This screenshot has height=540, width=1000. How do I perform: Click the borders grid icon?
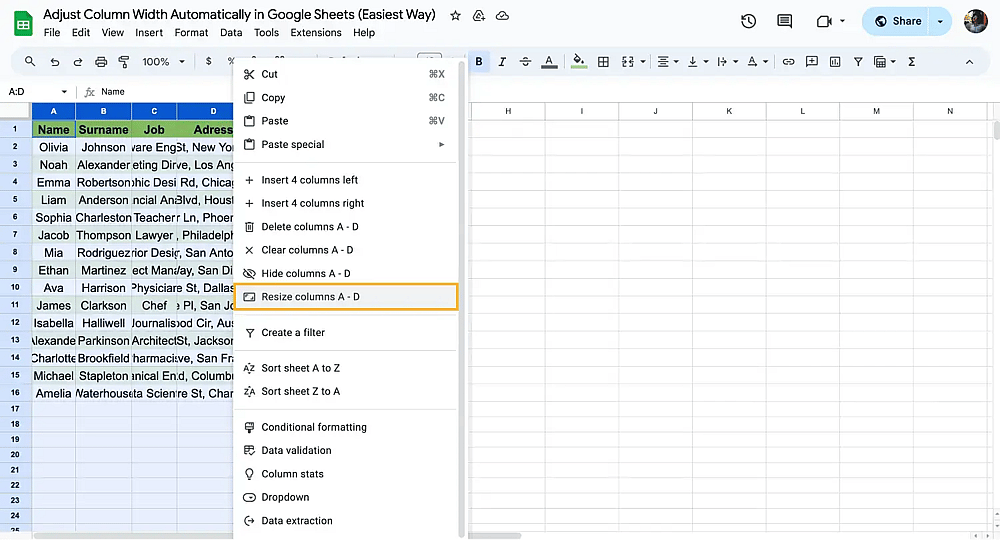click(x=603, y=62)
